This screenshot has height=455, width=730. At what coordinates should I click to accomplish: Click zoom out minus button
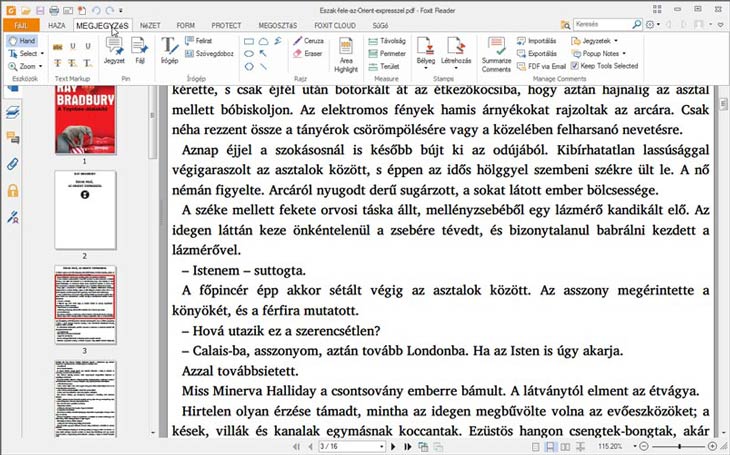tap(644, 447)
